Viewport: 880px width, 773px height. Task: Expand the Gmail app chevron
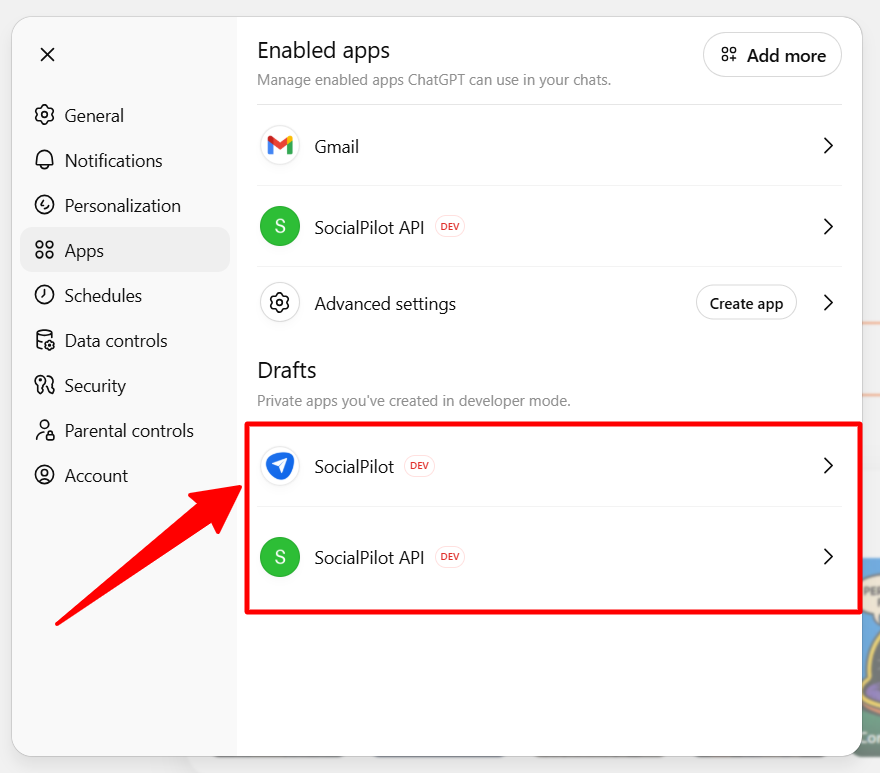point(828,146)
